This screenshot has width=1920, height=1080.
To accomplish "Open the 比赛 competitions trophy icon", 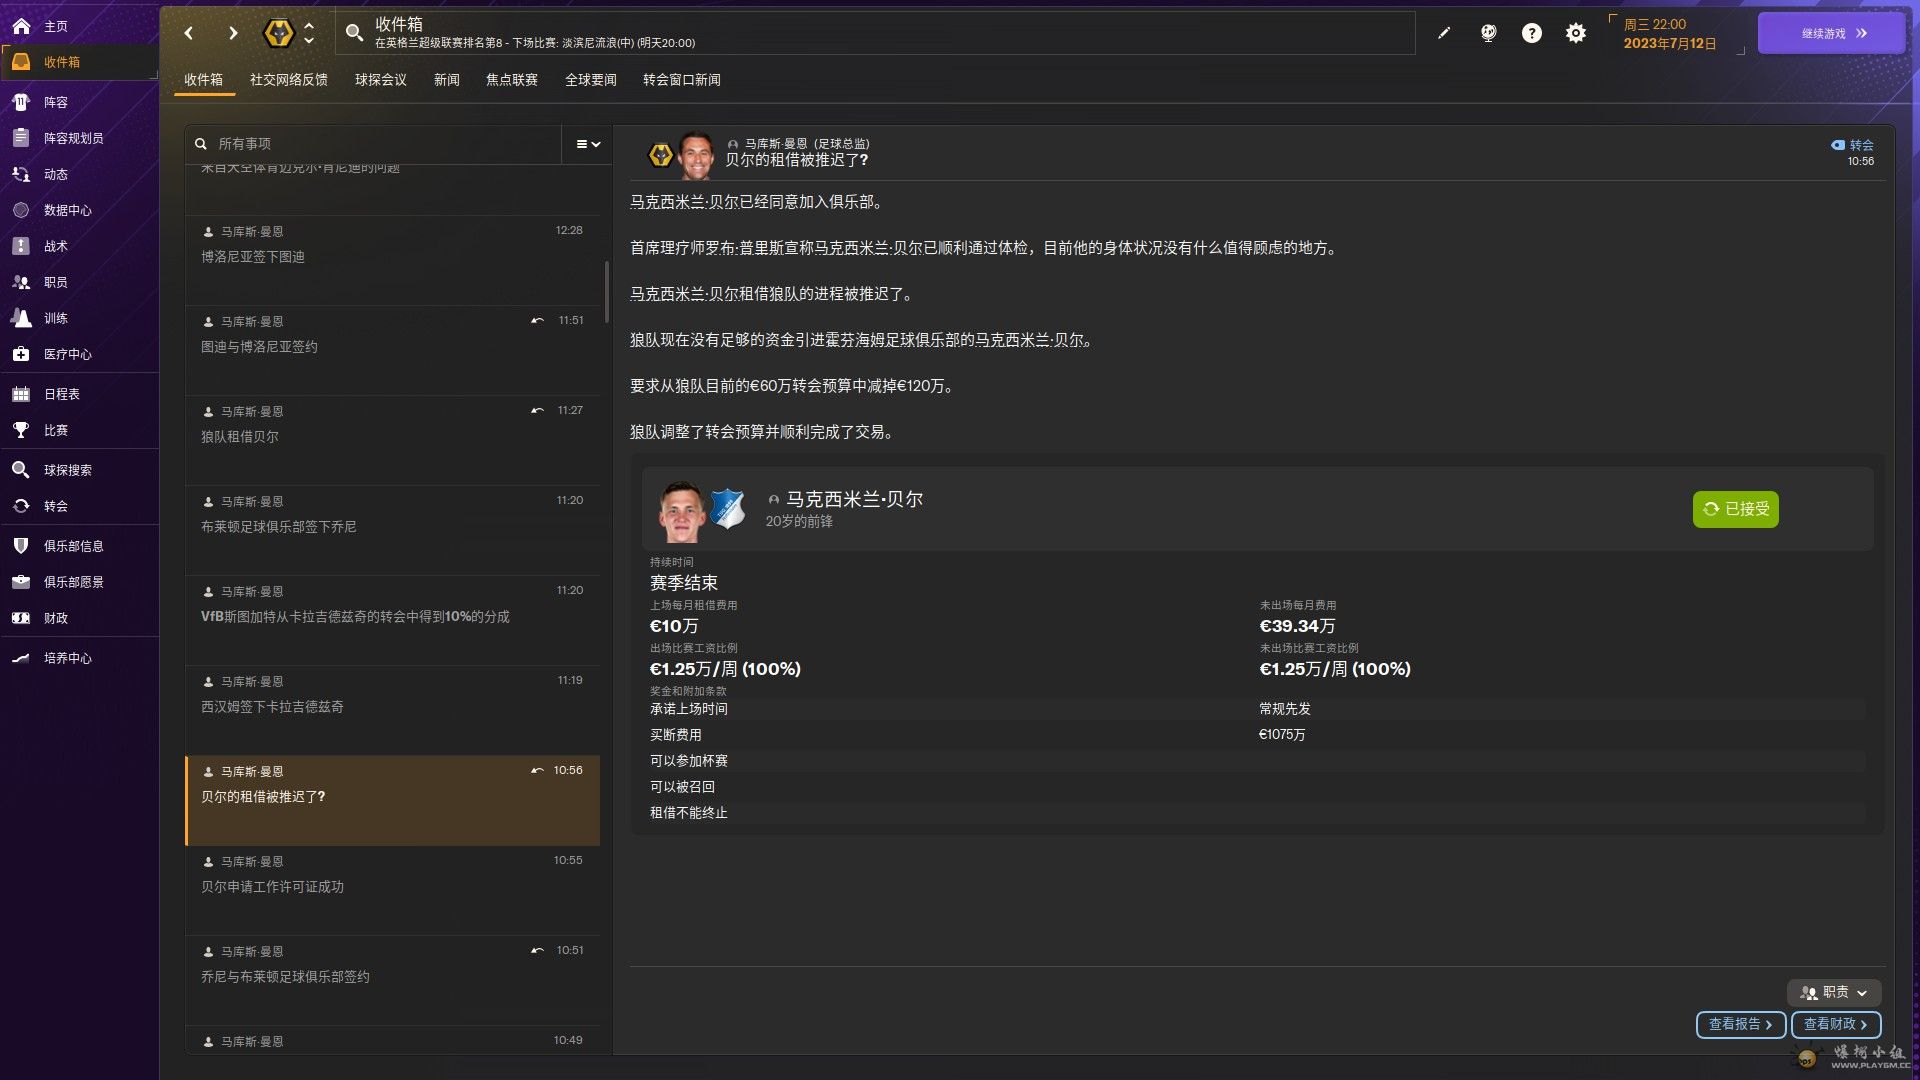I will 21,430.
